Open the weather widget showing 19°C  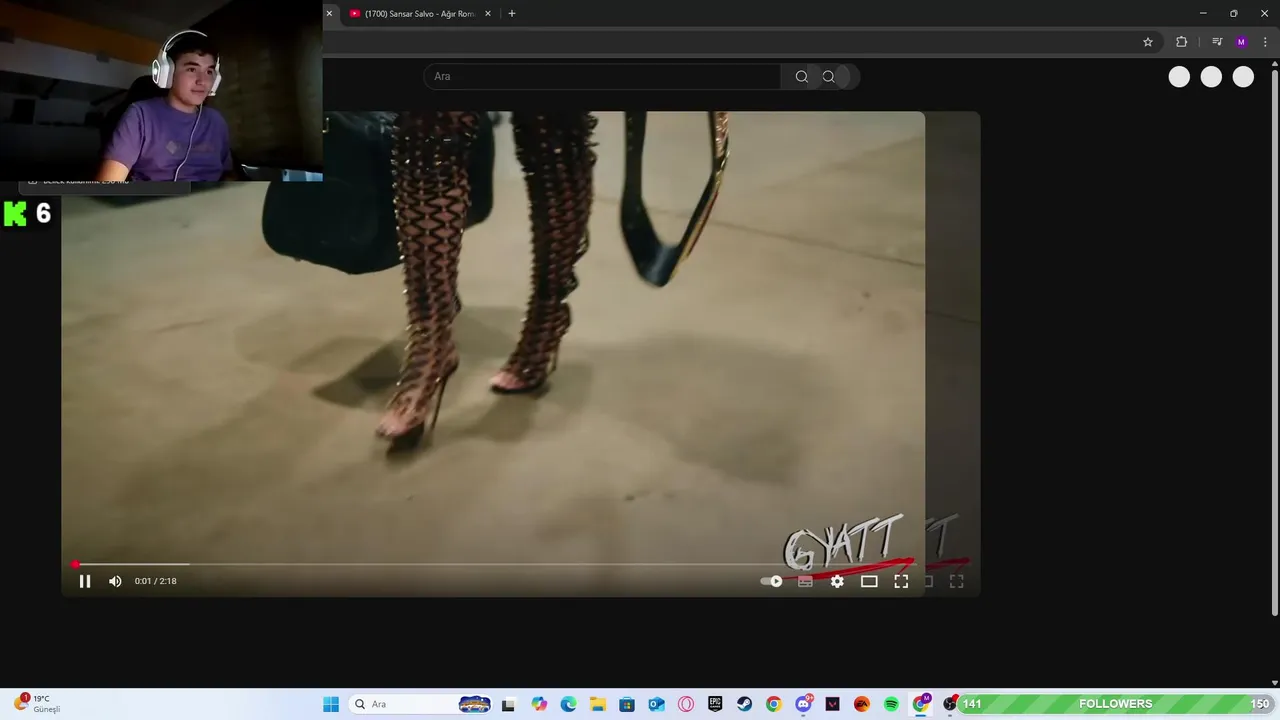click(x=38, y=704)
